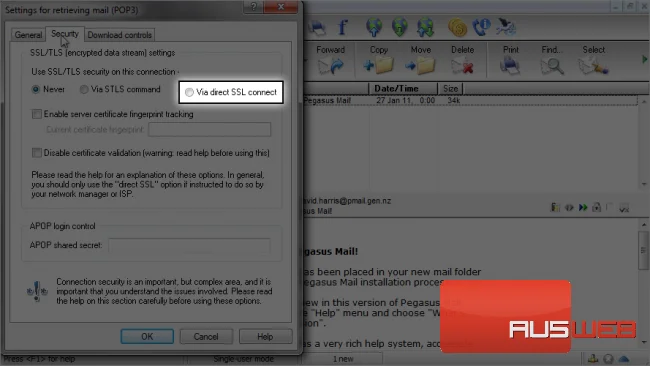
Task: Choose Via STLS command radio option
Action: (x=84, y=89)
